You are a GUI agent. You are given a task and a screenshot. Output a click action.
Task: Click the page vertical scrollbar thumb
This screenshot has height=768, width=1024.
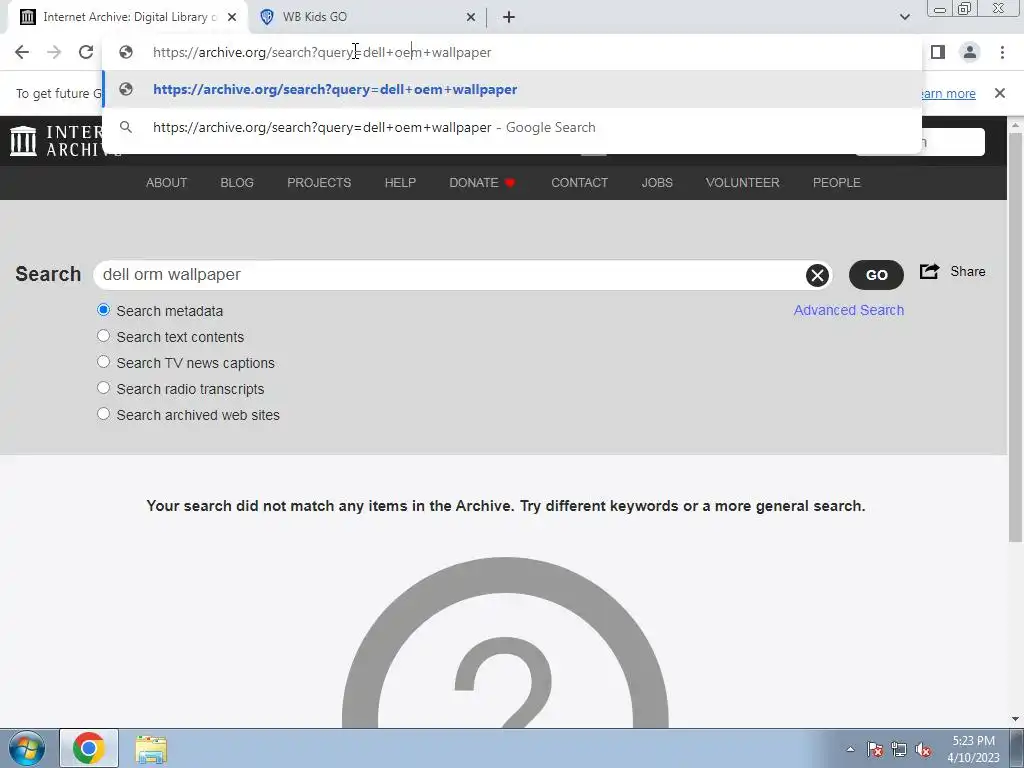(x=1016, y=336)
